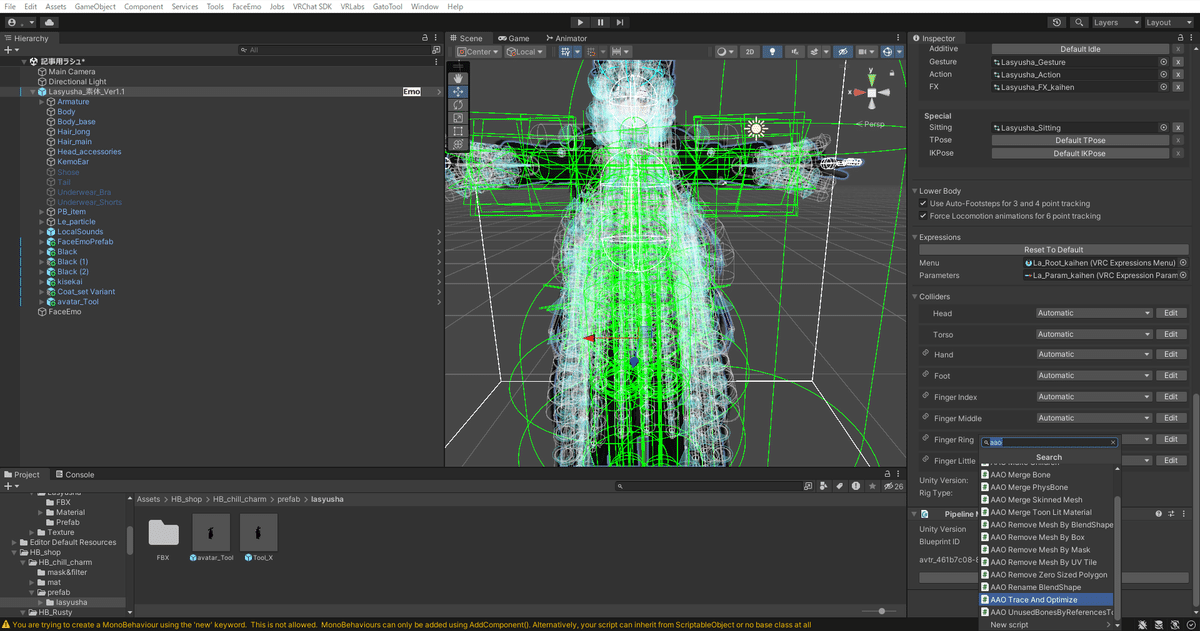
Task: Click the Default IKPose button
Action: 1080,154
